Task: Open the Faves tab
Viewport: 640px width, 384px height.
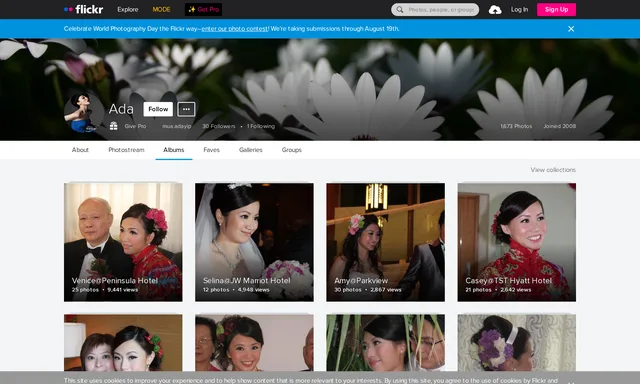Action: coord(211,150)
